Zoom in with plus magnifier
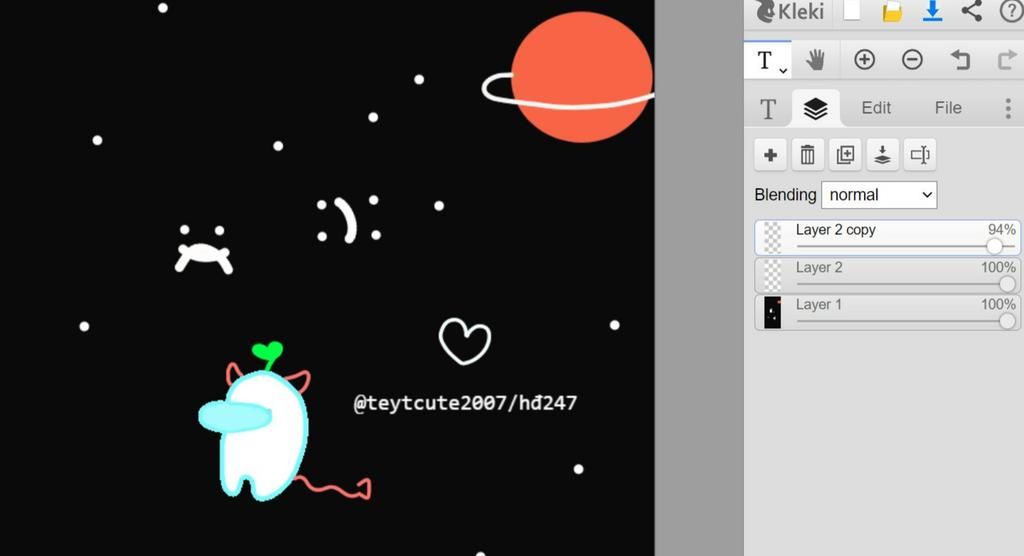 864,60
